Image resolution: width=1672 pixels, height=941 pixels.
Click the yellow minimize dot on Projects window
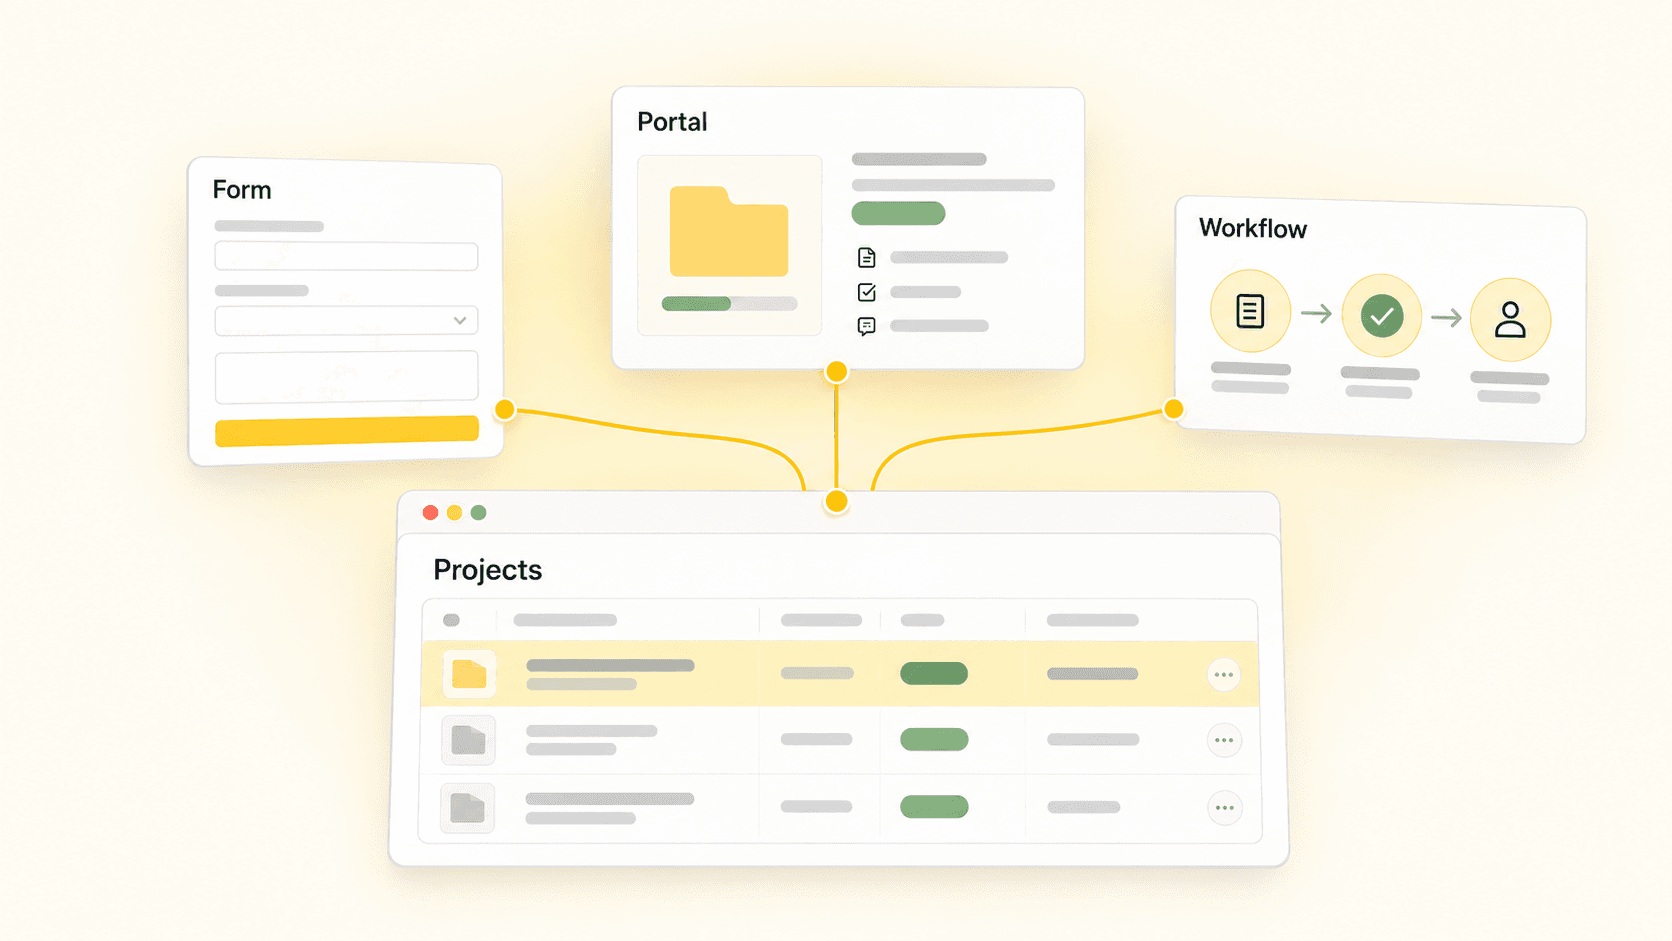tap(454, 513)
